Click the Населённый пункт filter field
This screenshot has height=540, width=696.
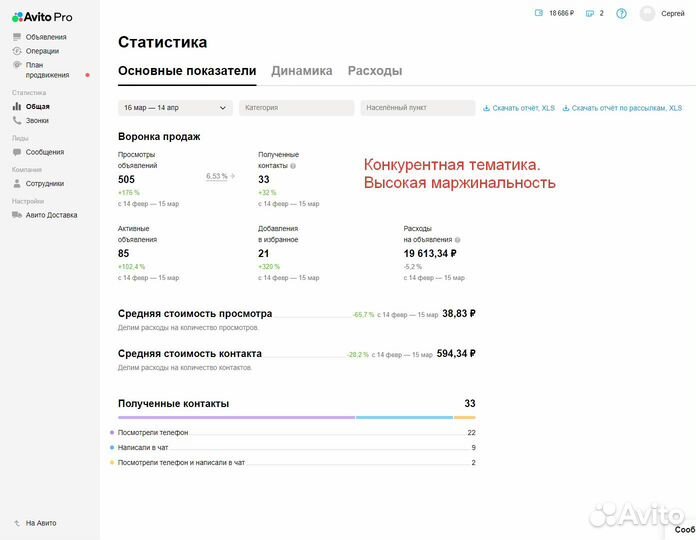point(418,108)
